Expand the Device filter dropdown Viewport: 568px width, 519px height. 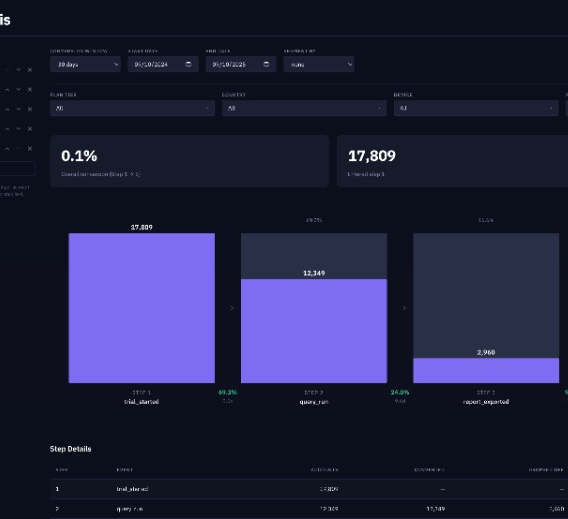pyautogui.click(x=476, y=108)
